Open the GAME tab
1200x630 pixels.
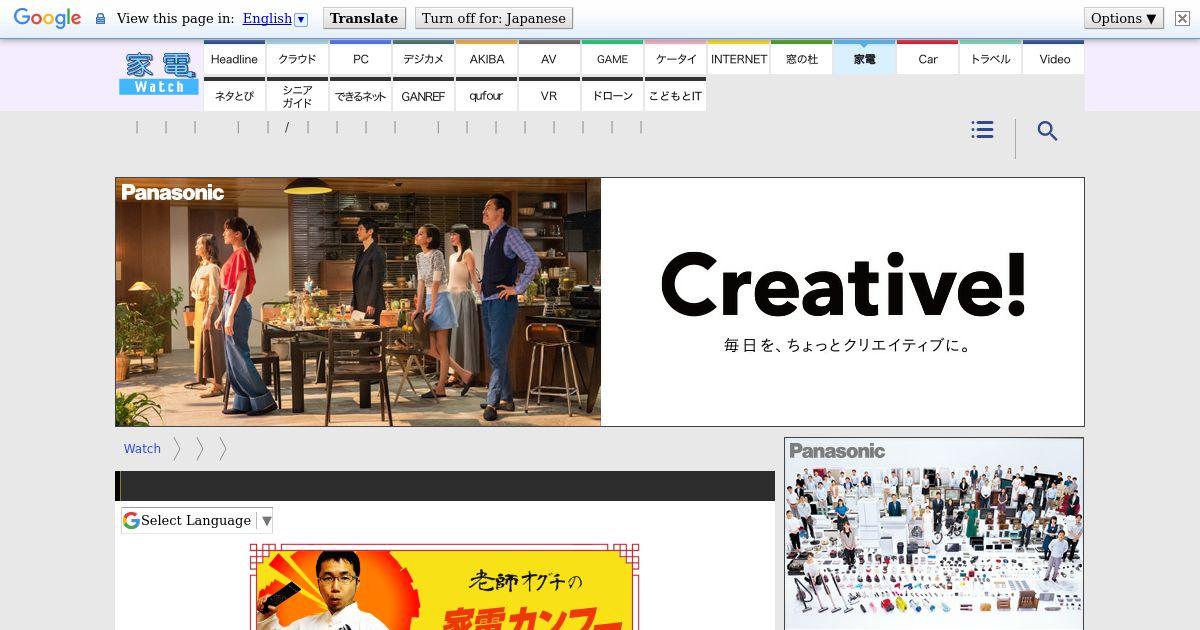pos(612,58)
